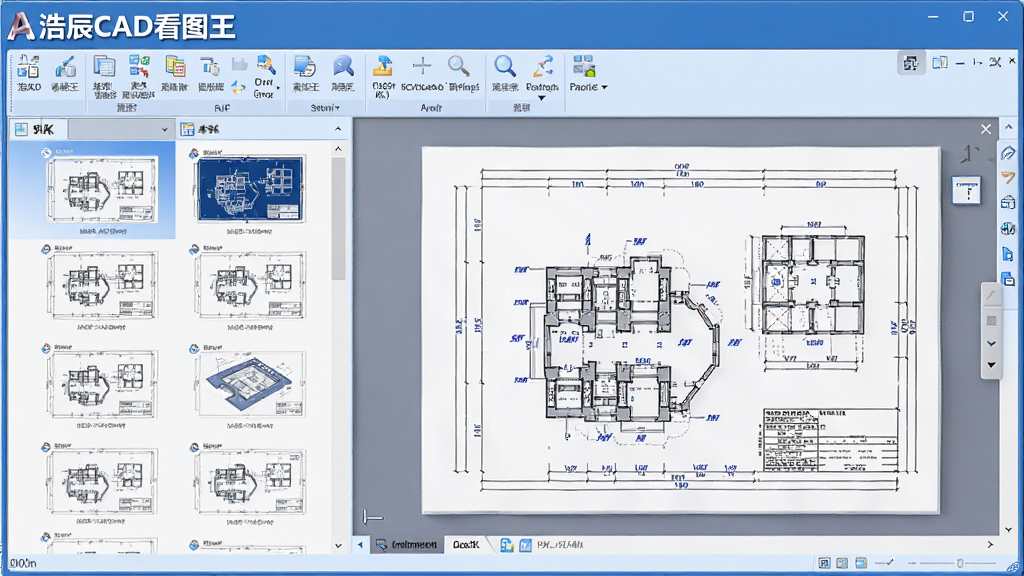The height and width of the screenshot is (576, 1024).
Task: Click the small blue-orange swap arrows icon
Action: (x=239, y=87)
